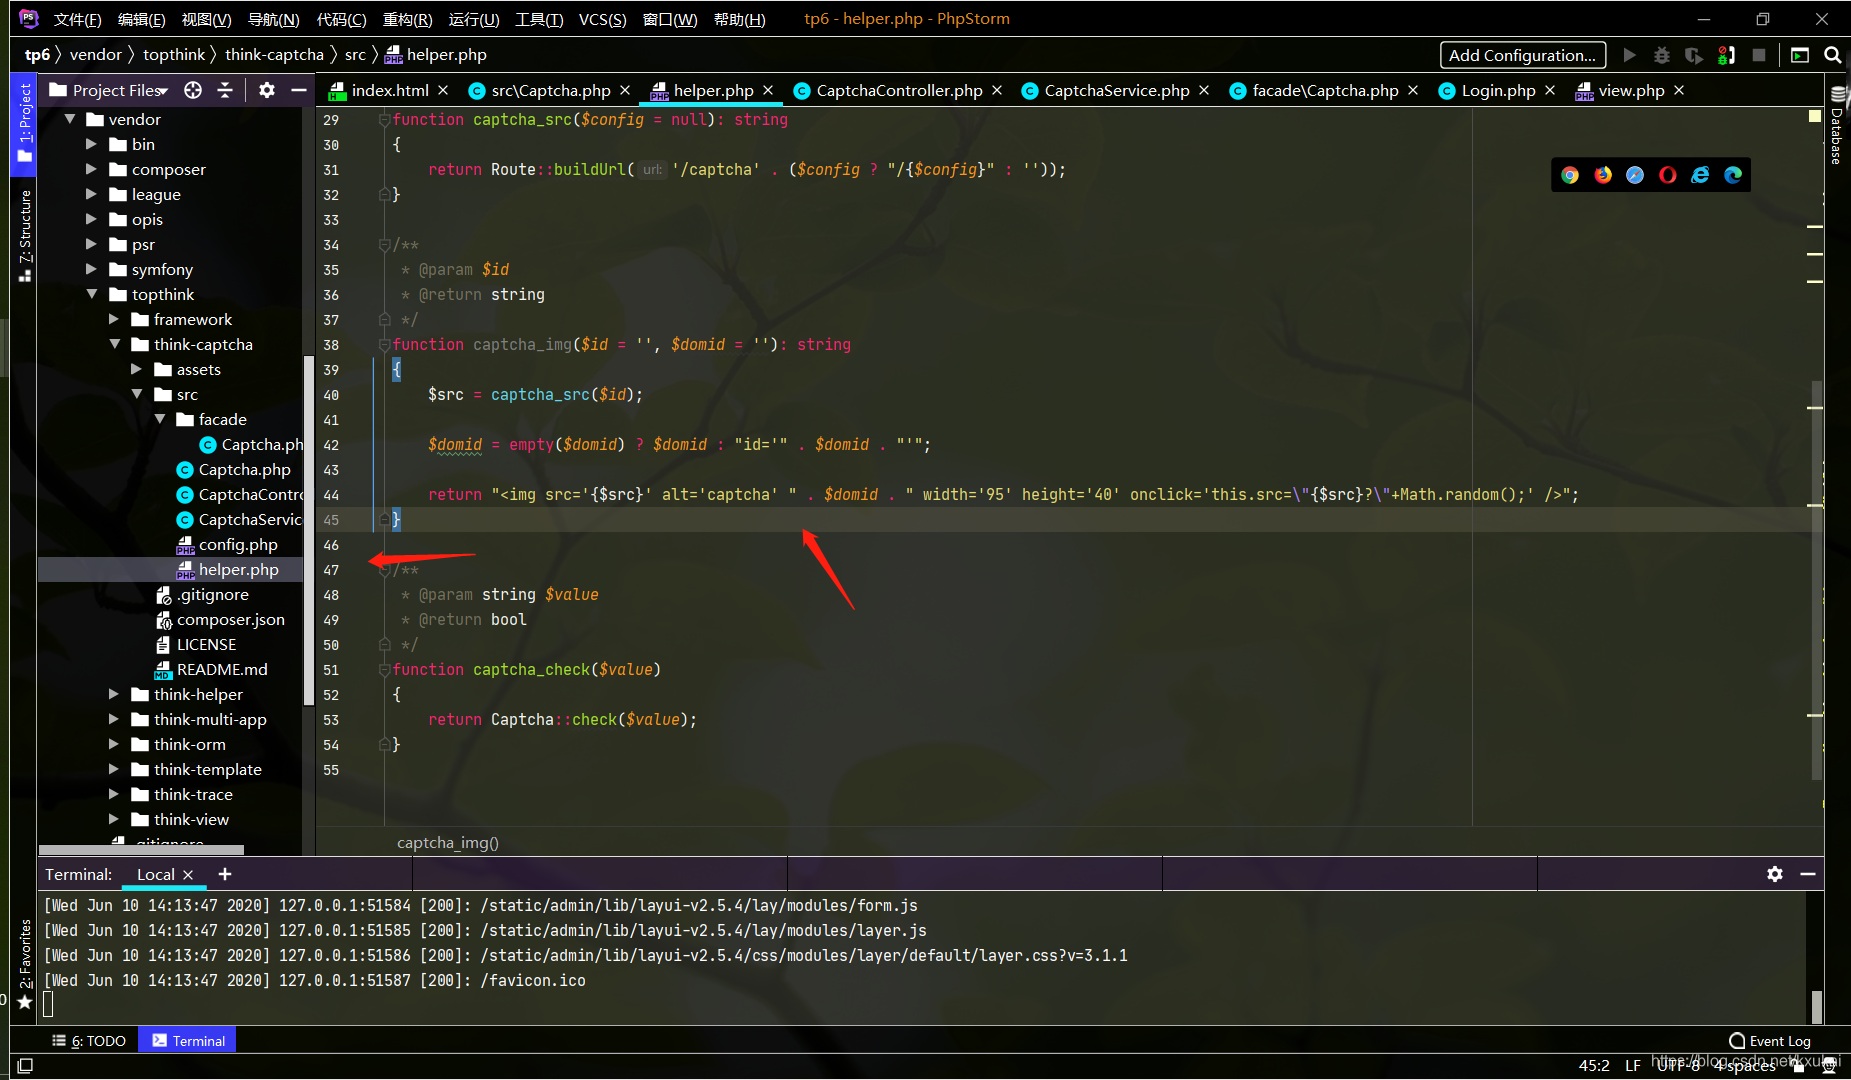This screenshot has height=1080, width=1851.
Task: Click Locate/scroll from source target icon
Action: (x=193, y=90)
